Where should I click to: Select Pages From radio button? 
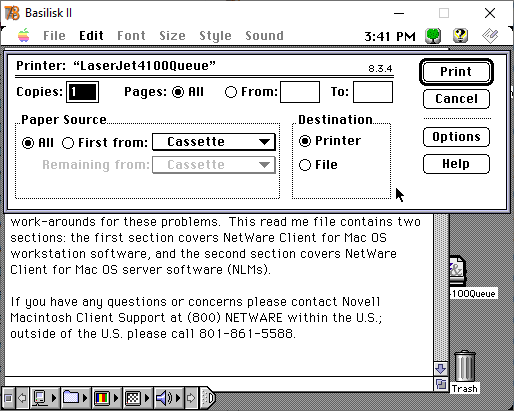(x=231, y=92)
